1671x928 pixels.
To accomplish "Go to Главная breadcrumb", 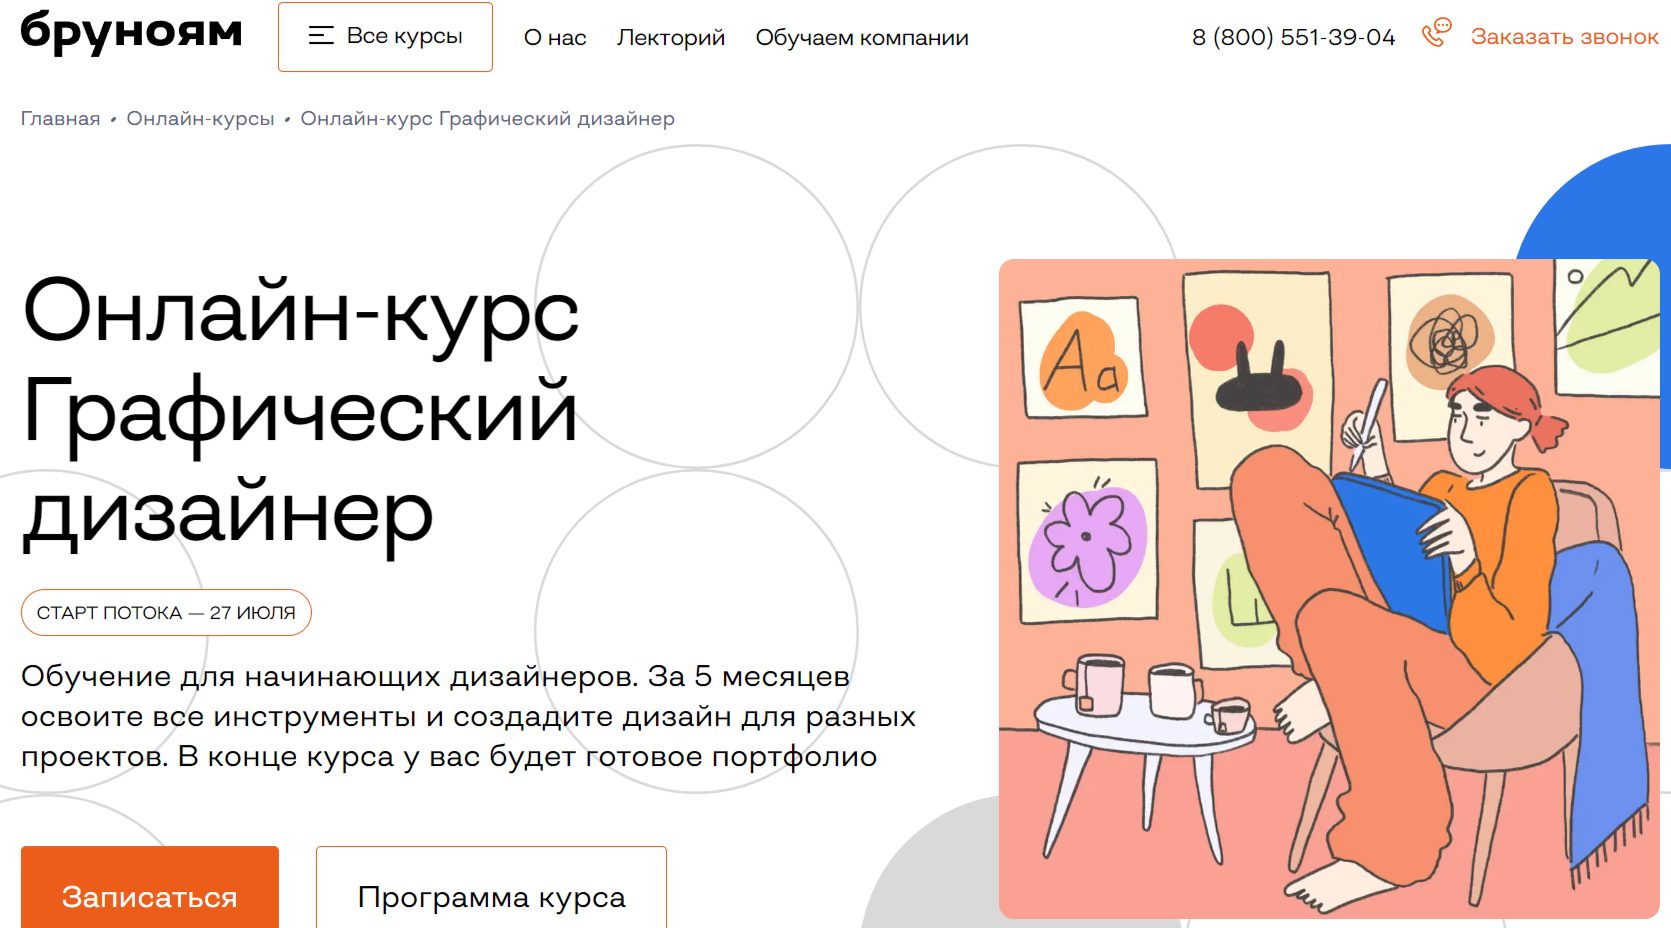I will tap(61, 119).
